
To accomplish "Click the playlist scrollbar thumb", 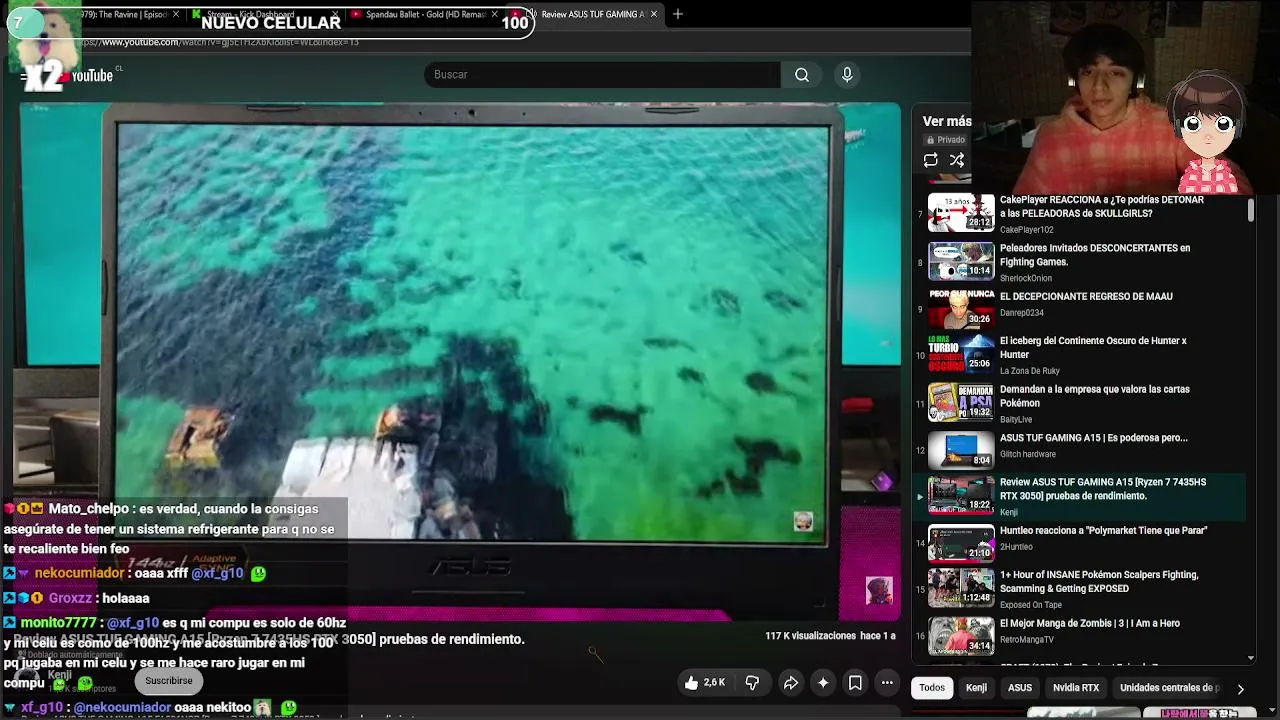I will coord(1251,210).
